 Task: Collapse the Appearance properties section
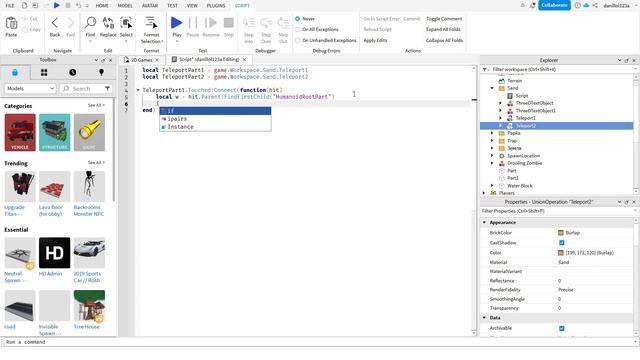pyautogui.click(x=484, y=222)
